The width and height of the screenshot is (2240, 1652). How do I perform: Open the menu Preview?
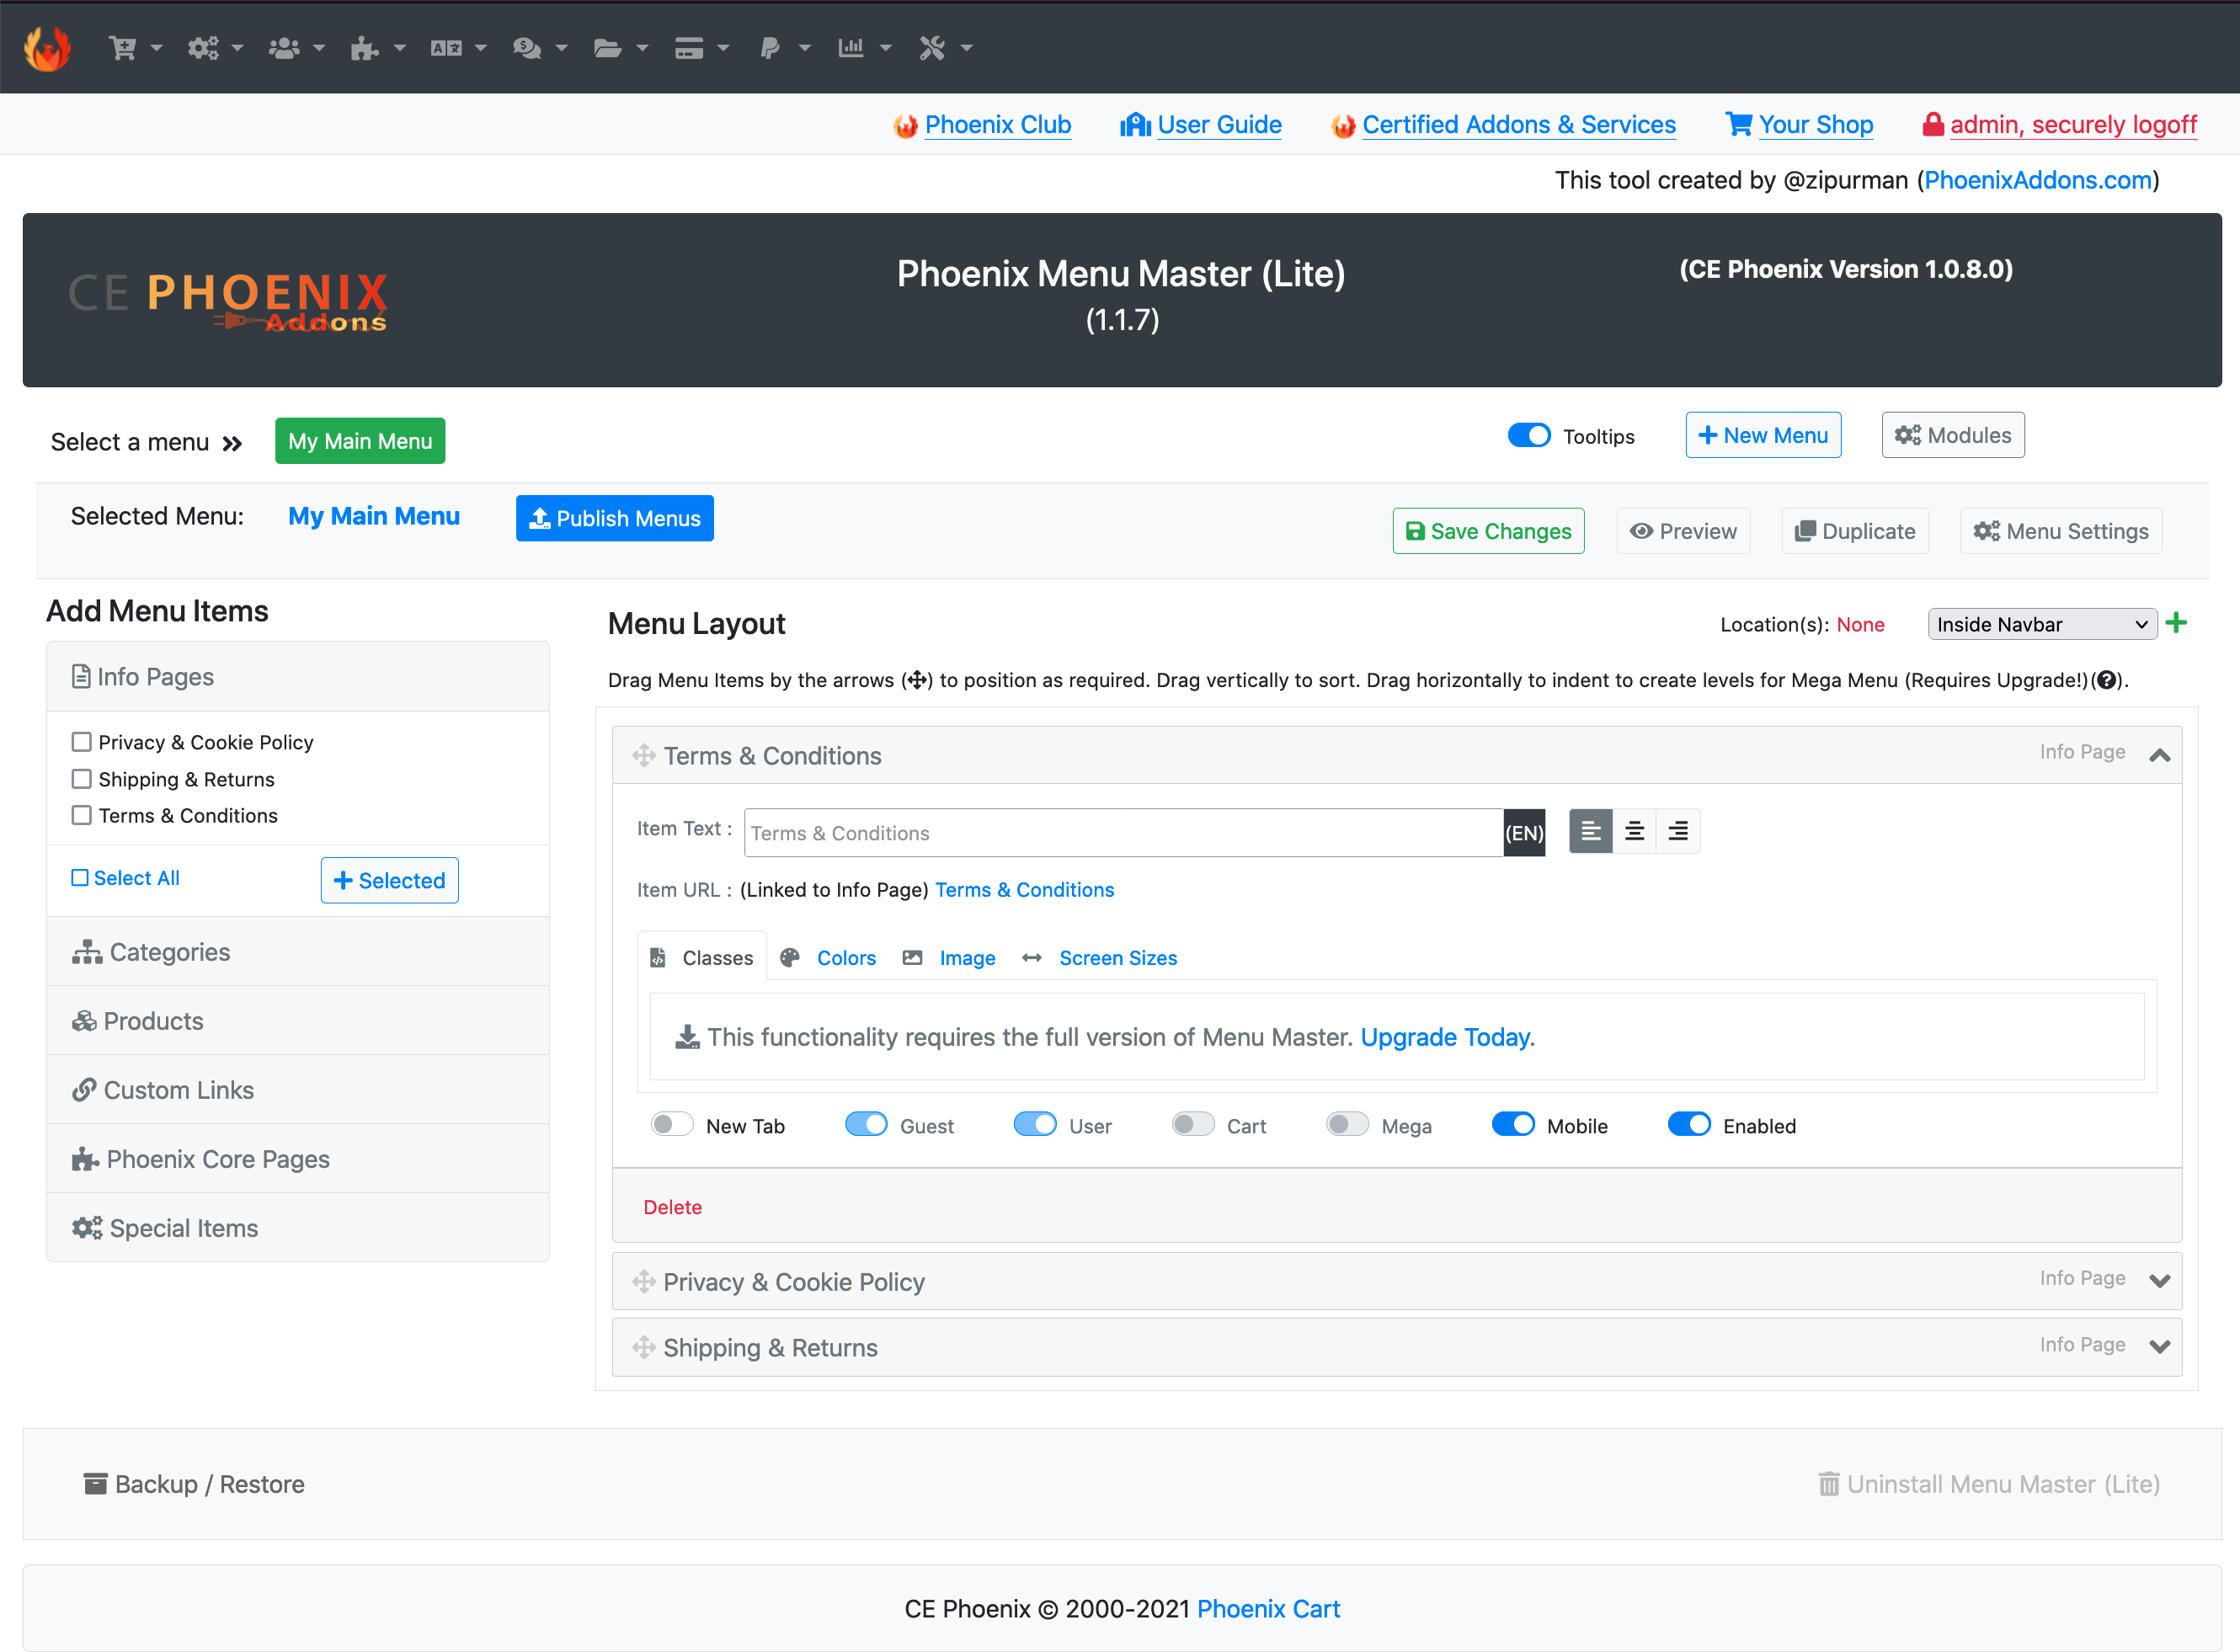1684,531
